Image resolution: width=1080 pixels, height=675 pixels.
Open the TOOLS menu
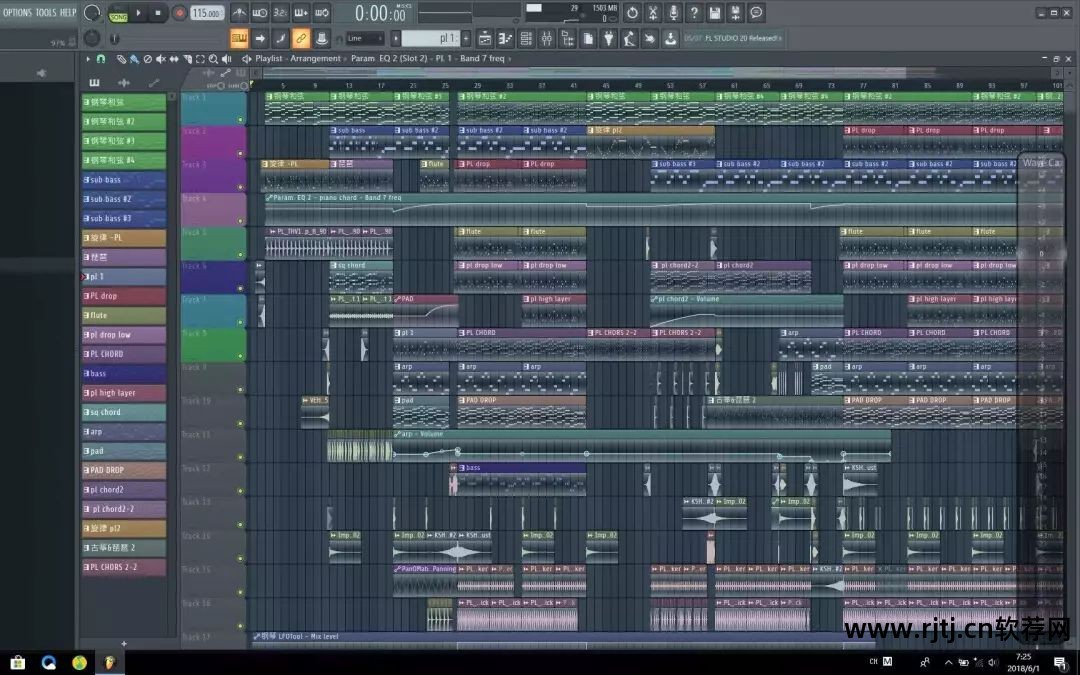46,12
